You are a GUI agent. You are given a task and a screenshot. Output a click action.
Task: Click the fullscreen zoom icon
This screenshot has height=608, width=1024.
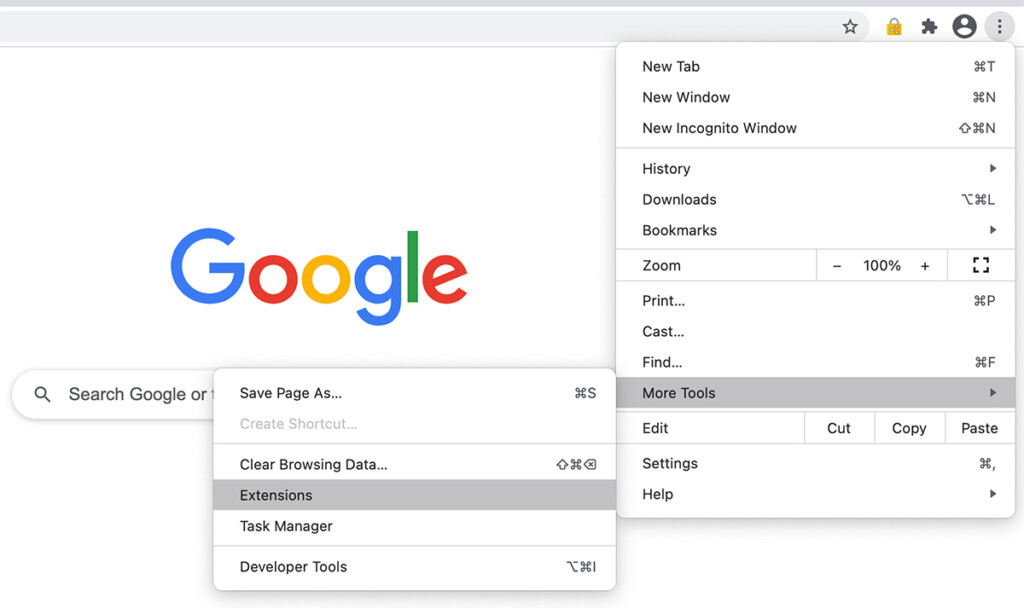point(981,265)
